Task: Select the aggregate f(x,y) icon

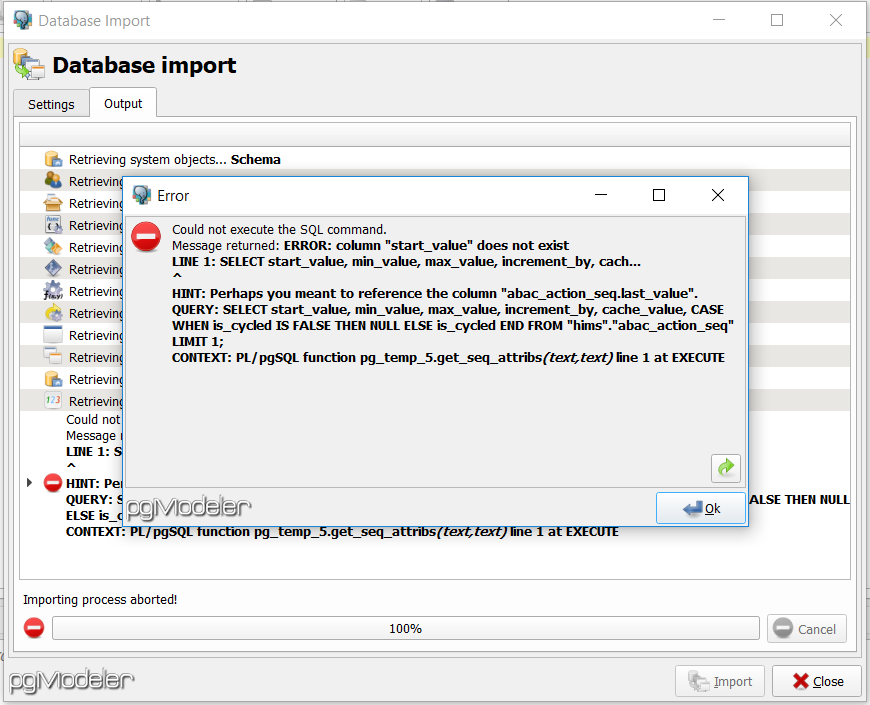Action: click(x=52, y=290)
